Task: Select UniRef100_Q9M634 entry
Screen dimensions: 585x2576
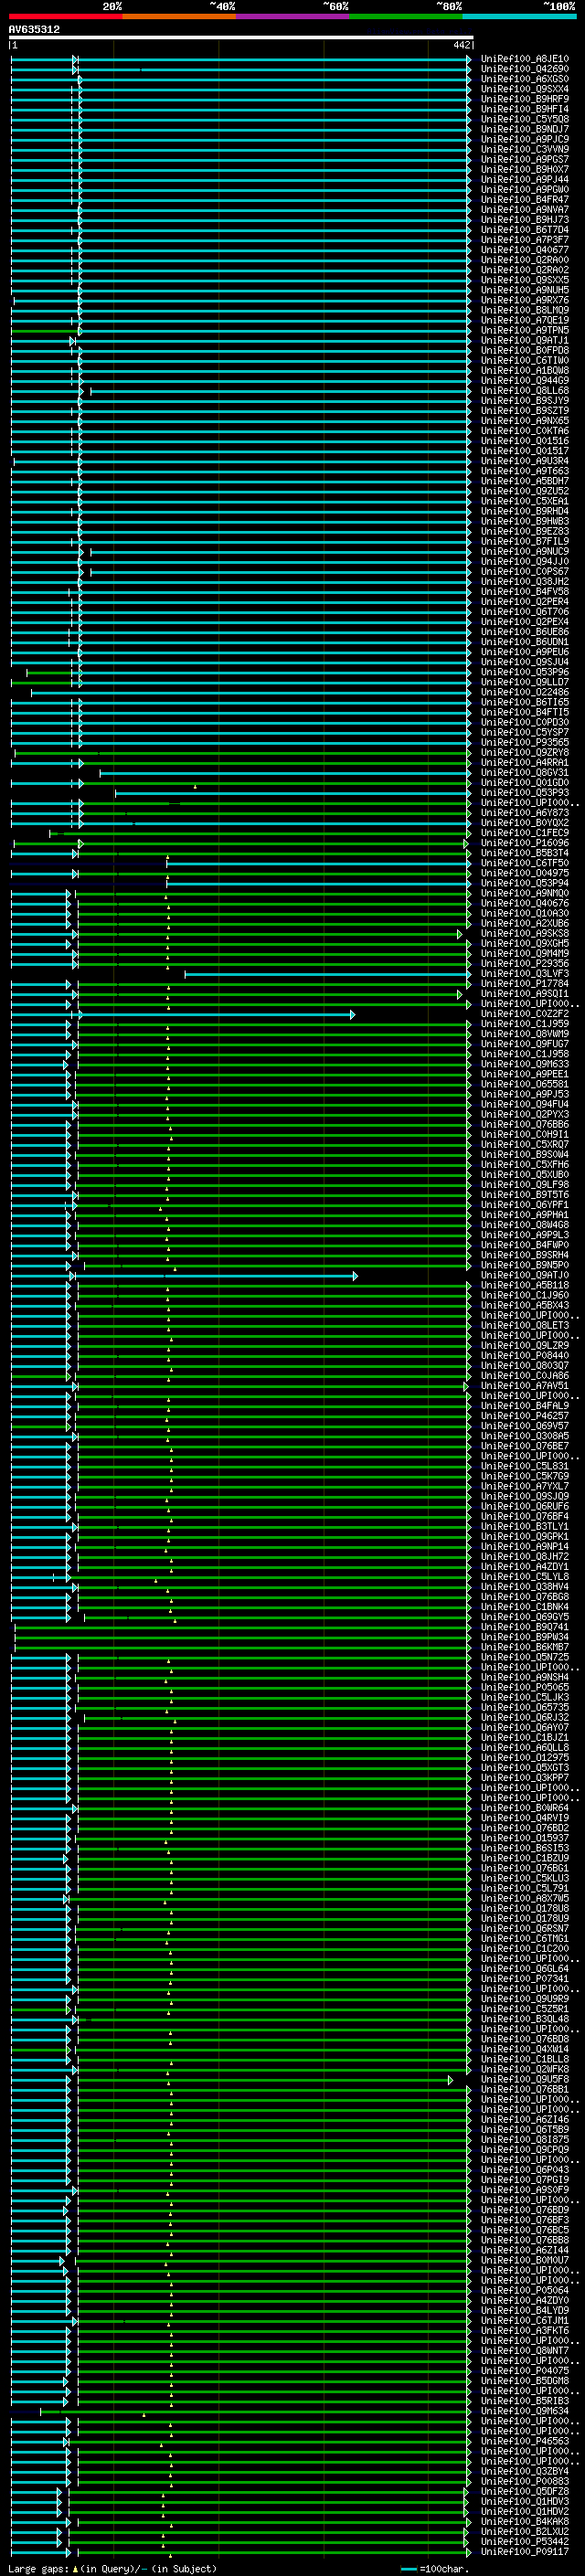Action: 525,2411
